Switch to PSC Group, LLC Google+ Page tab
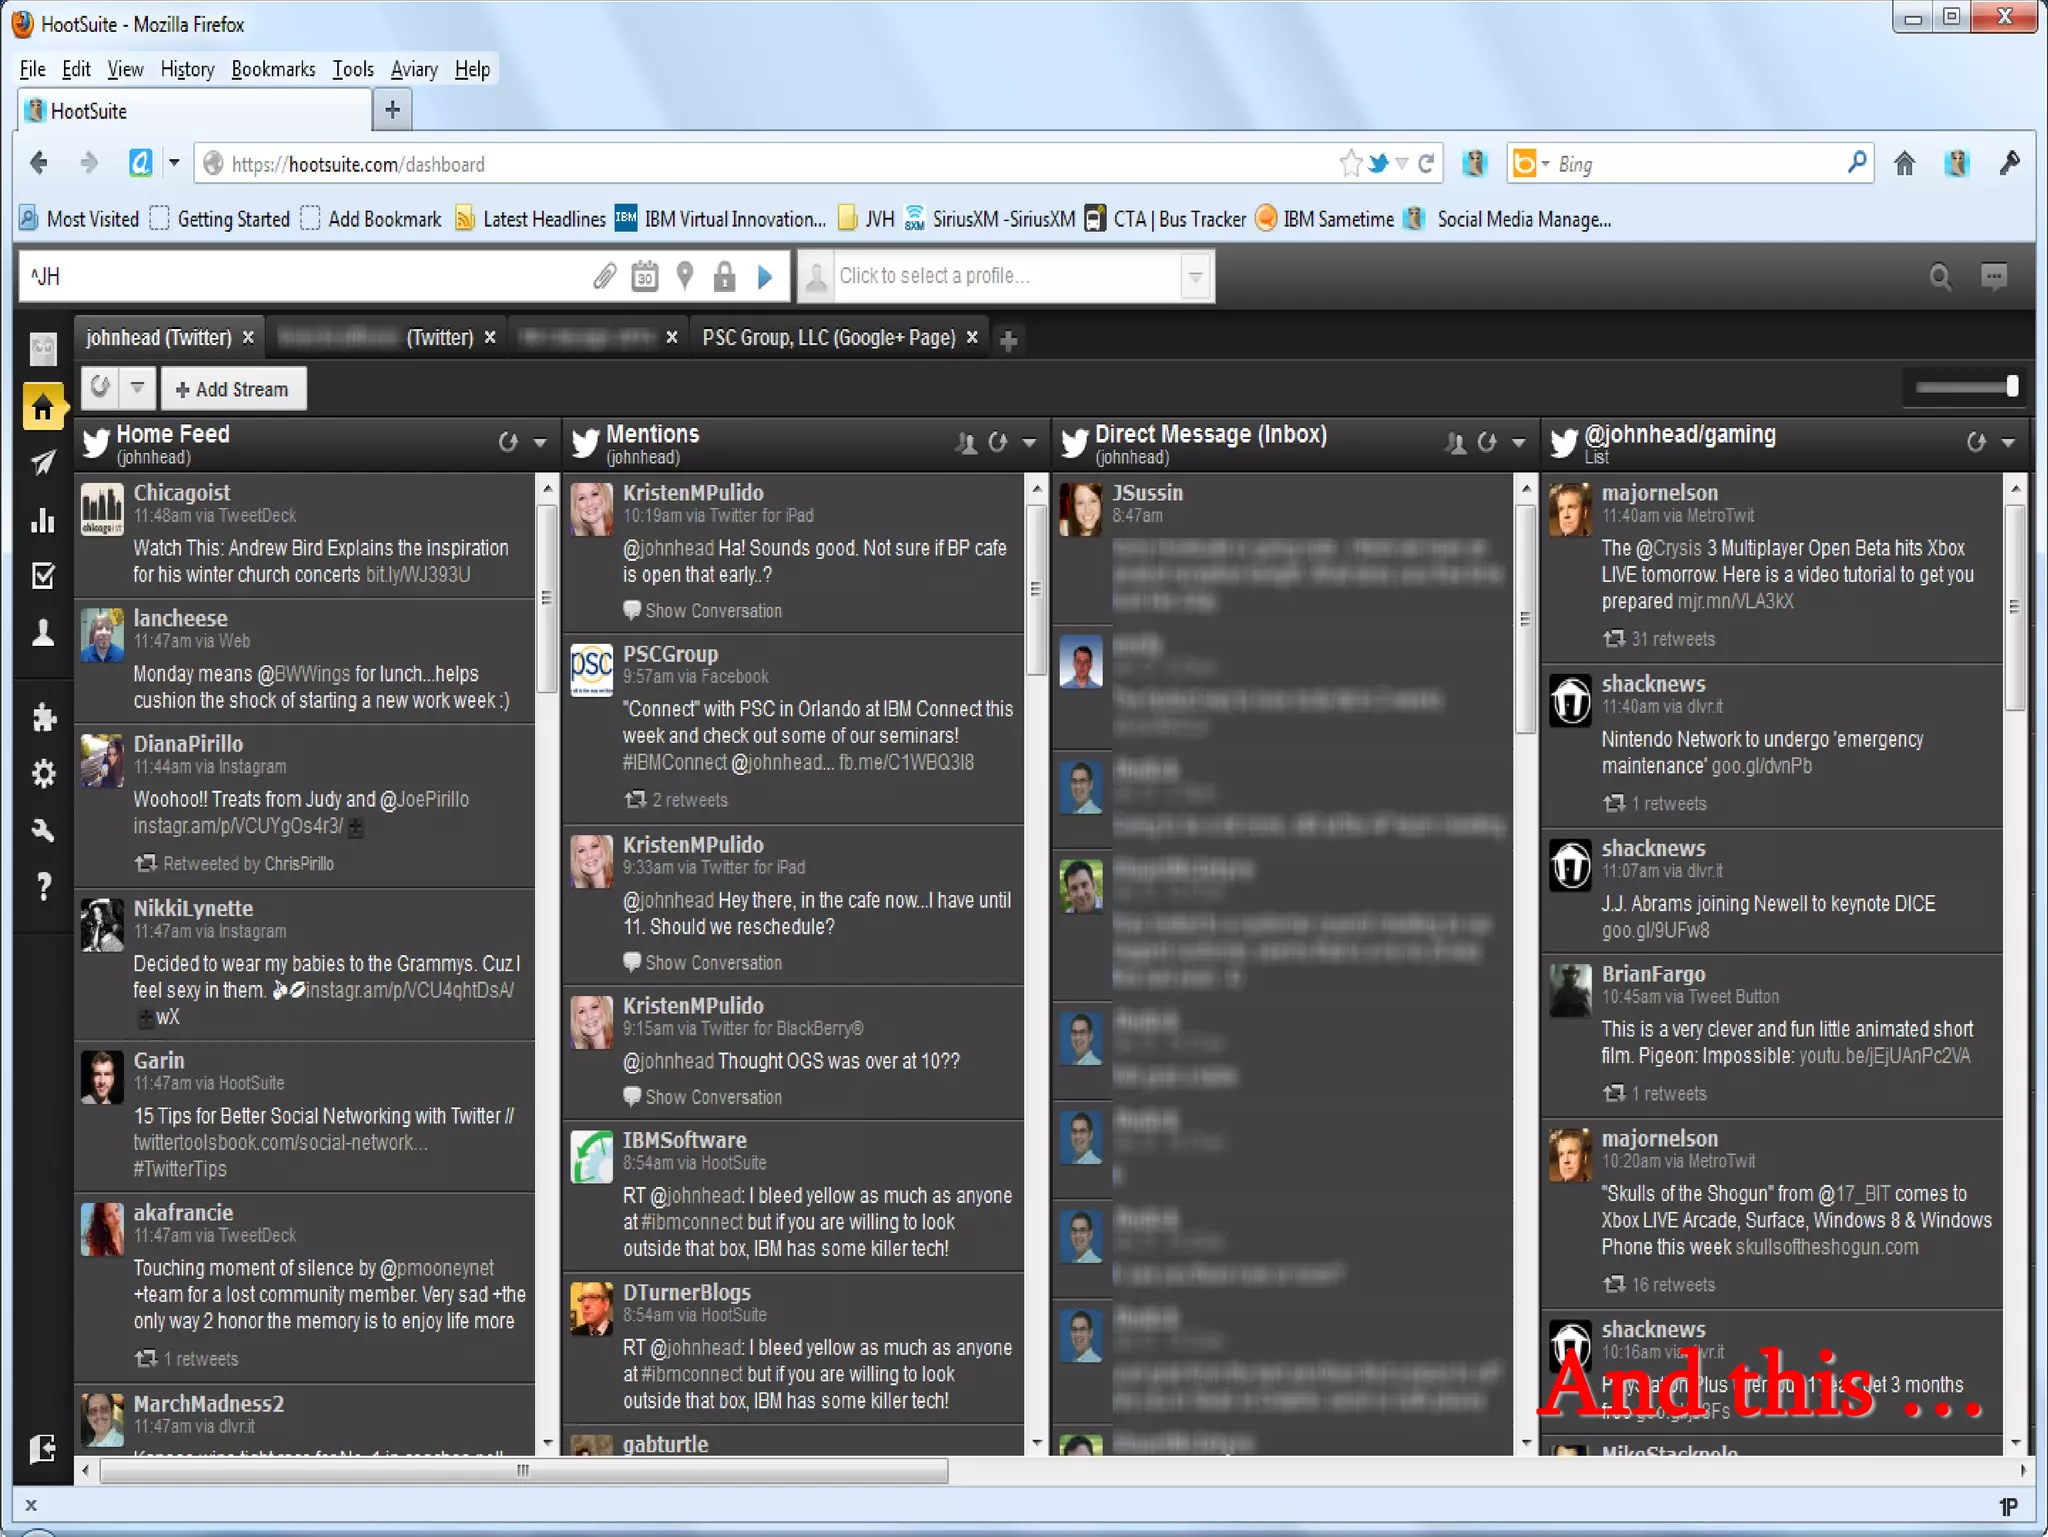 coord(828,338)
